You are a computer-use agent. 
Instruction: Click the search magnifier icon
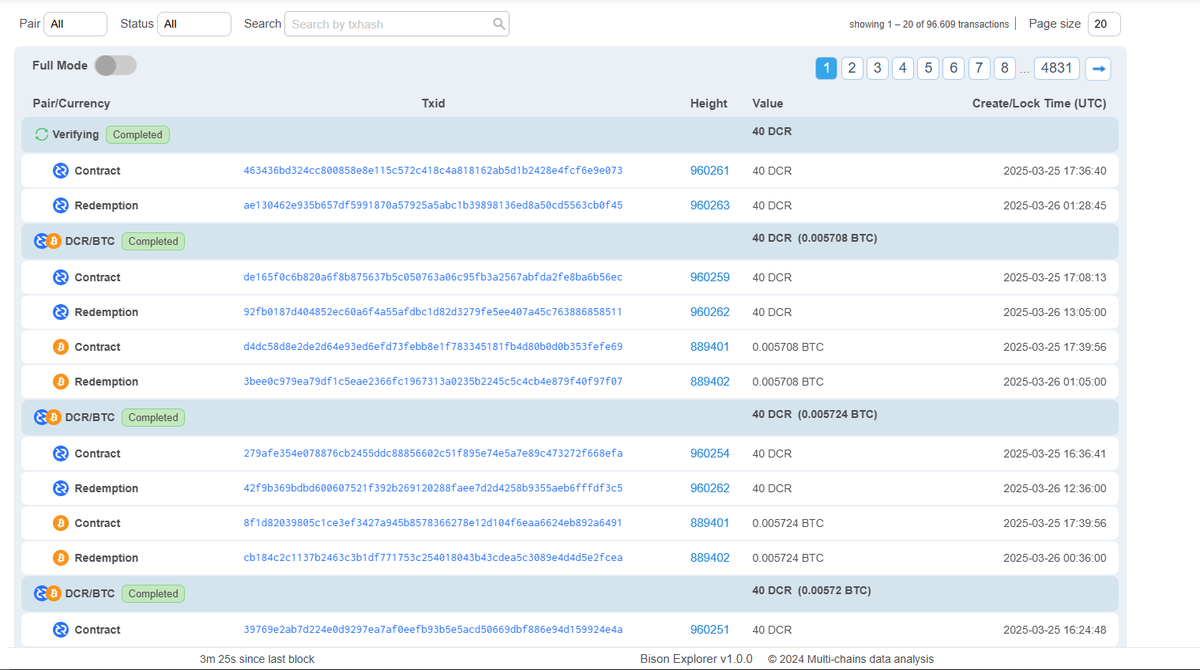498,24
